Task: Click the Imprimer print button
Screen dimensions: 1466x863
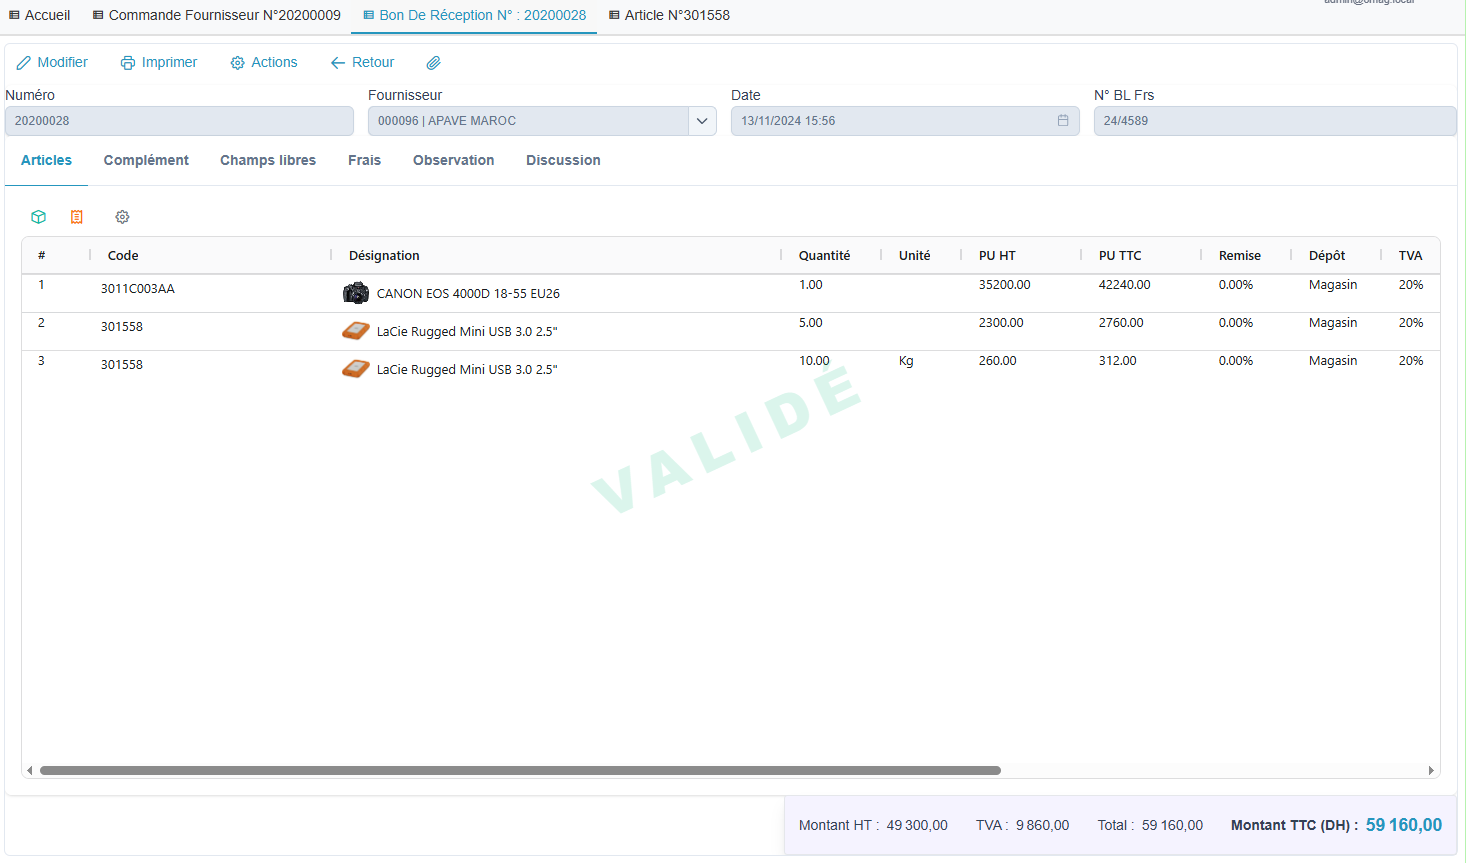Action: coord(159,62)
